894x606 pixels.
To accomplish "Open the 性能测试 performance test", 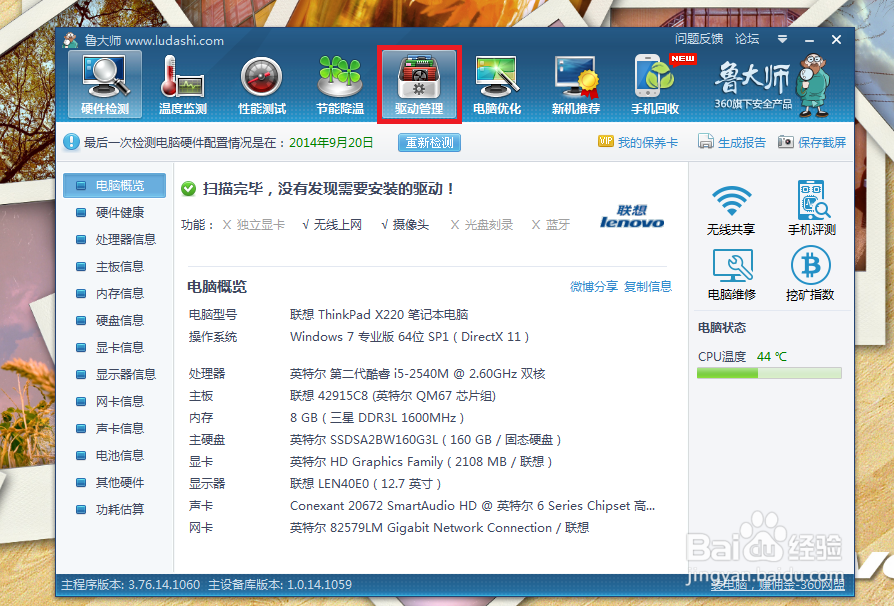I will coord(262,84).
